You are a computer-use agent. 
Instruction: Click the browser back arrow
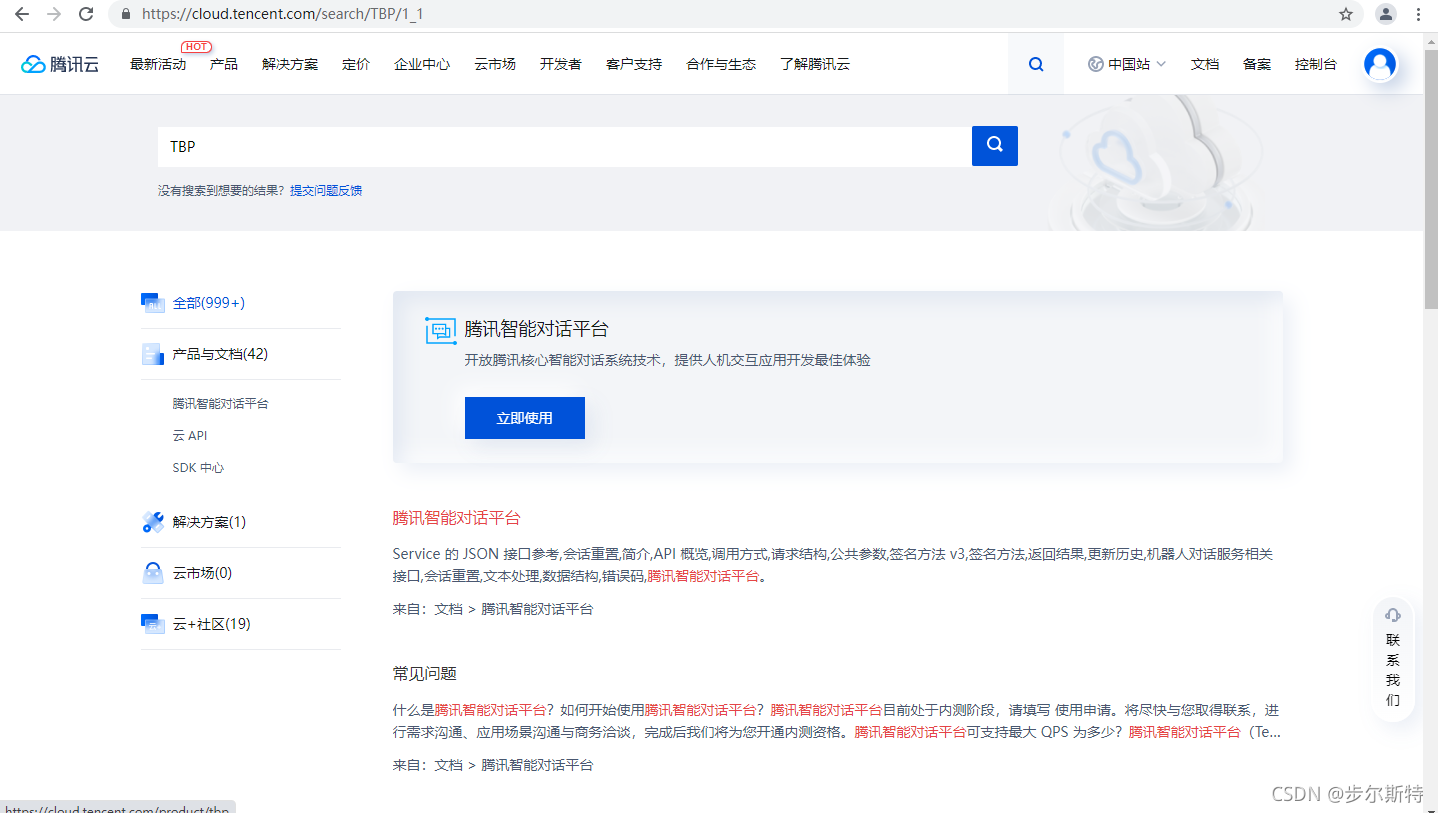21,14
